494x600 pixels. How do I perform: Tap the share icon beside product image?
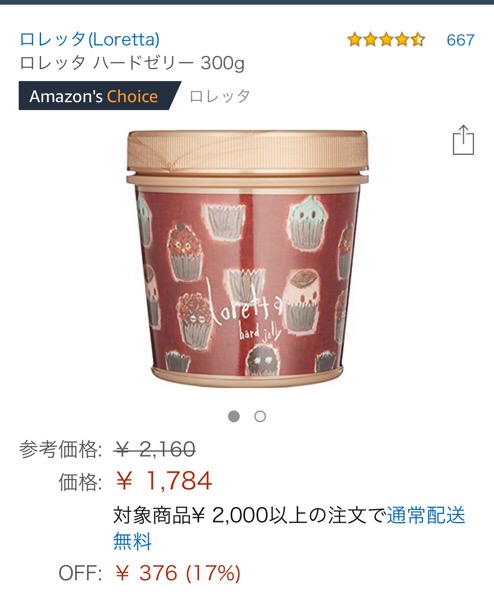(x=463, y=140)
